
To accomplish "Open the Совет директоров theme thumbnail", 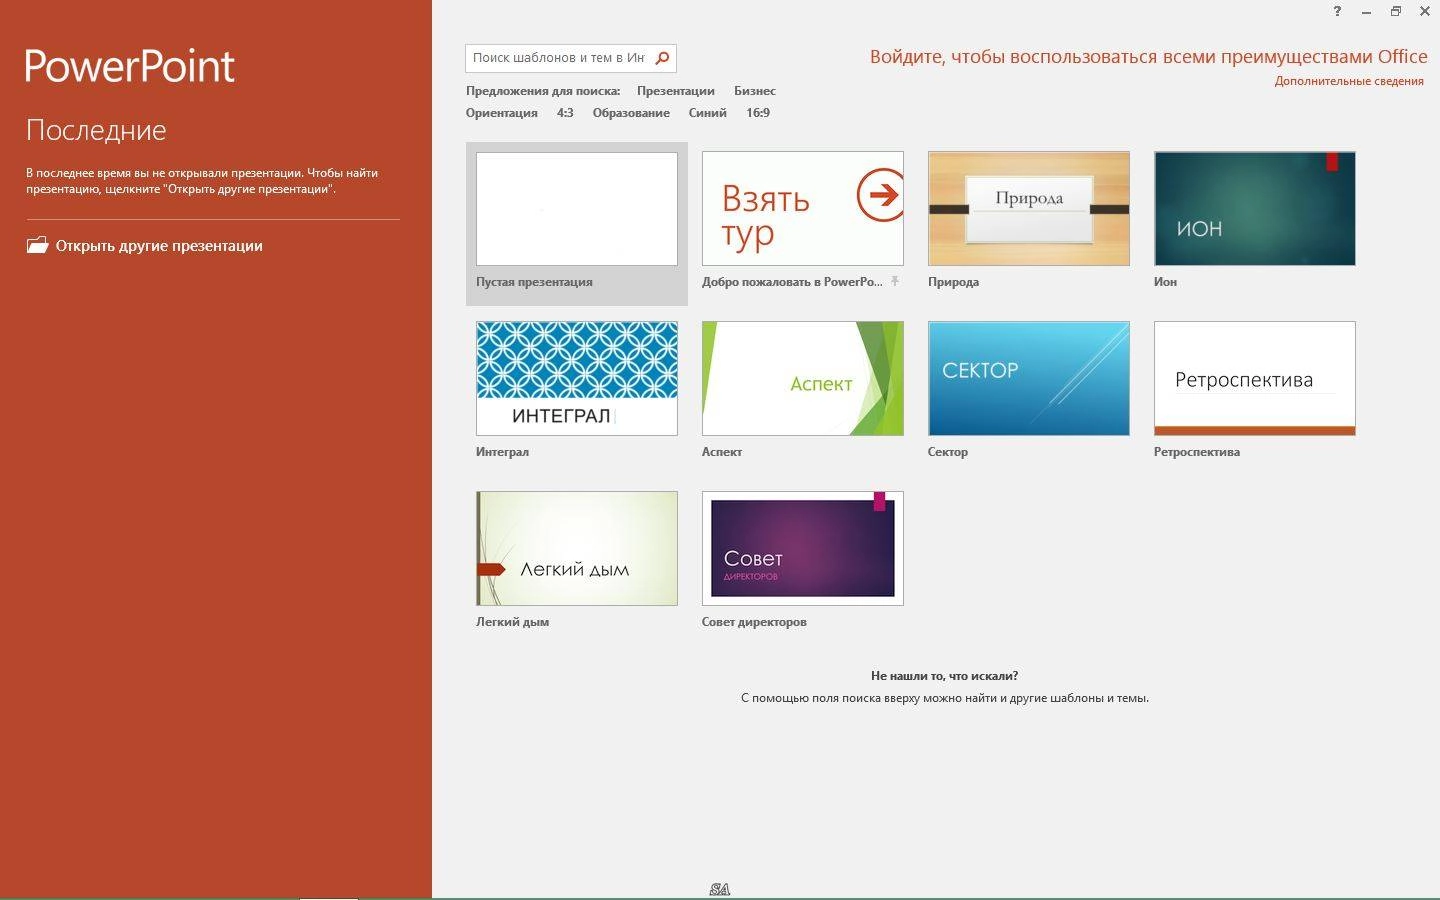I will (803, 549).
